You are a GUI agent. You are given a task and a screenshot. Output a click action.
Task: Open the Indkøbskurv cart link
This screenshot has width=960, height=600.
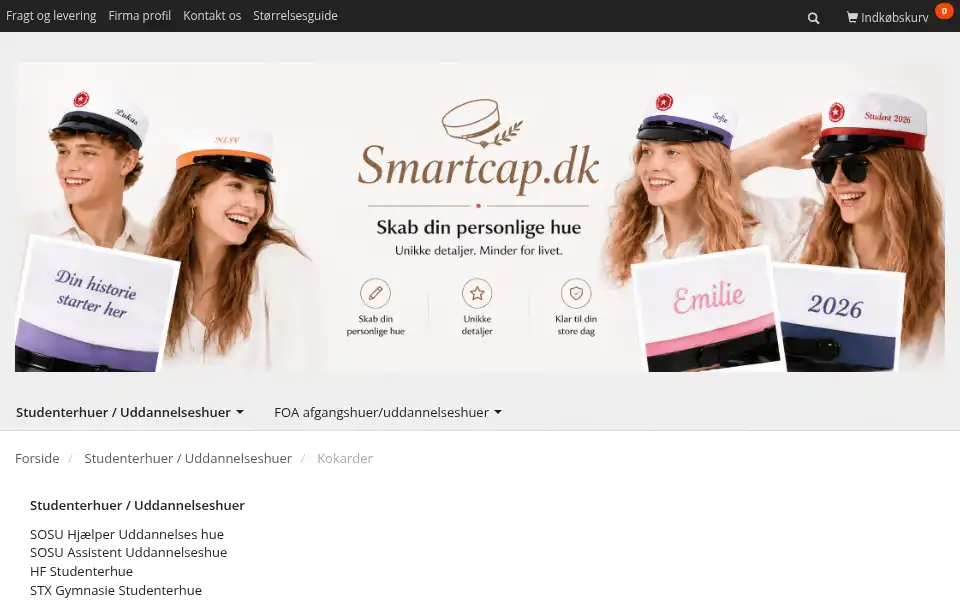point(887,17)
